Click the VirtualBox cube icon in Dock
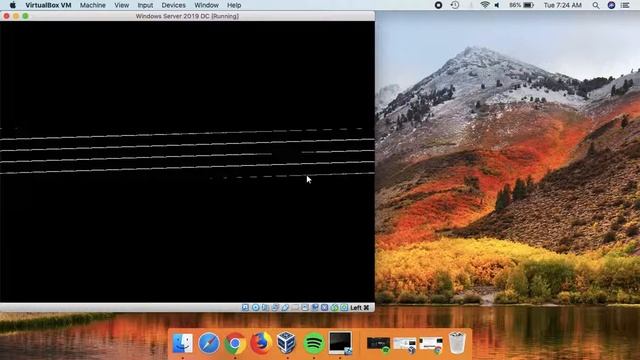 click(x=287, y=343)
